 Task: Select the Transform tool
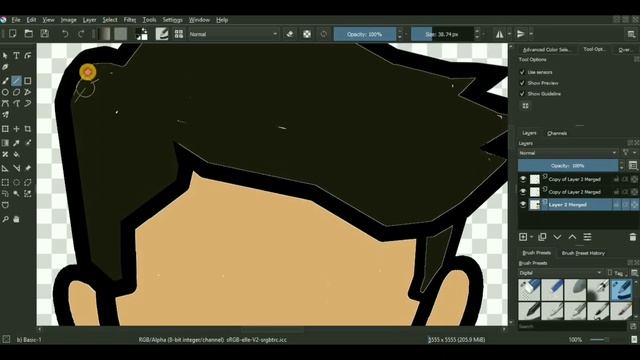click(5, 129)
